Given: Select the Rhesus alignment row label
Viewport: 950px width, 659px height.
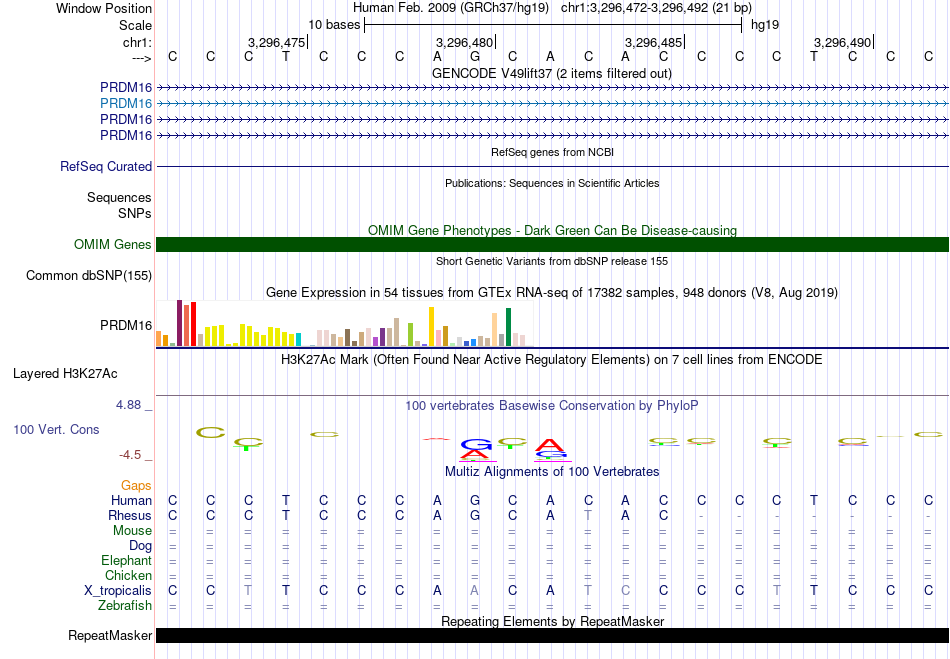Looking at the screenshot, I should click(130, 515).
